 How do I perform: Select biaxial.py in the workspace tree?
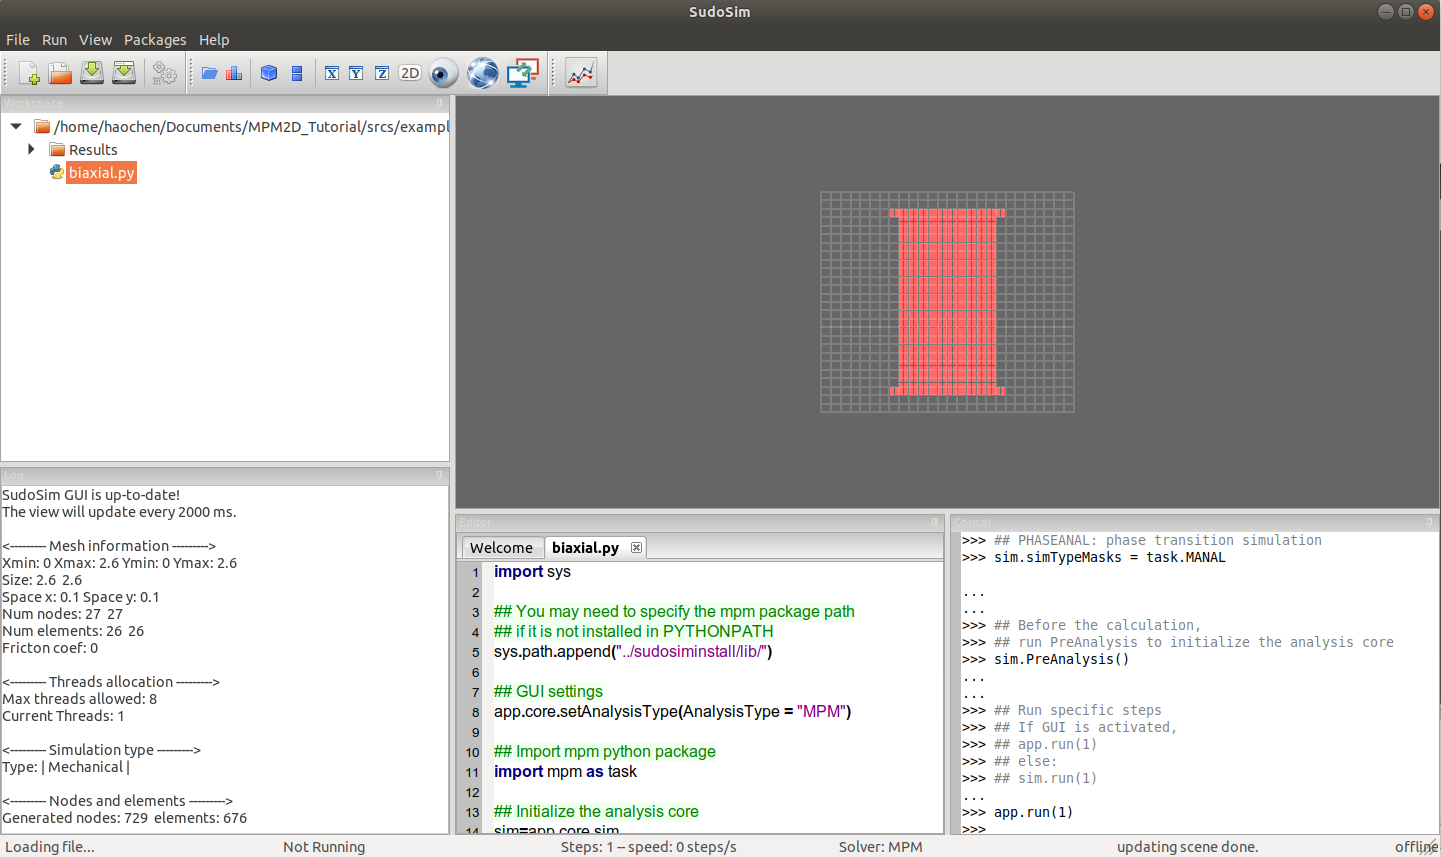(x=101, y=173)
